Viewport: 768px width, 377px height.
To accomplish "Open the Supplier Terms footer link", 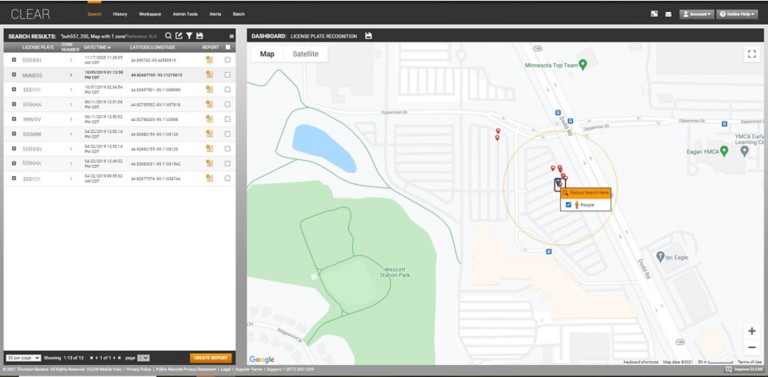I will (250, 370).
